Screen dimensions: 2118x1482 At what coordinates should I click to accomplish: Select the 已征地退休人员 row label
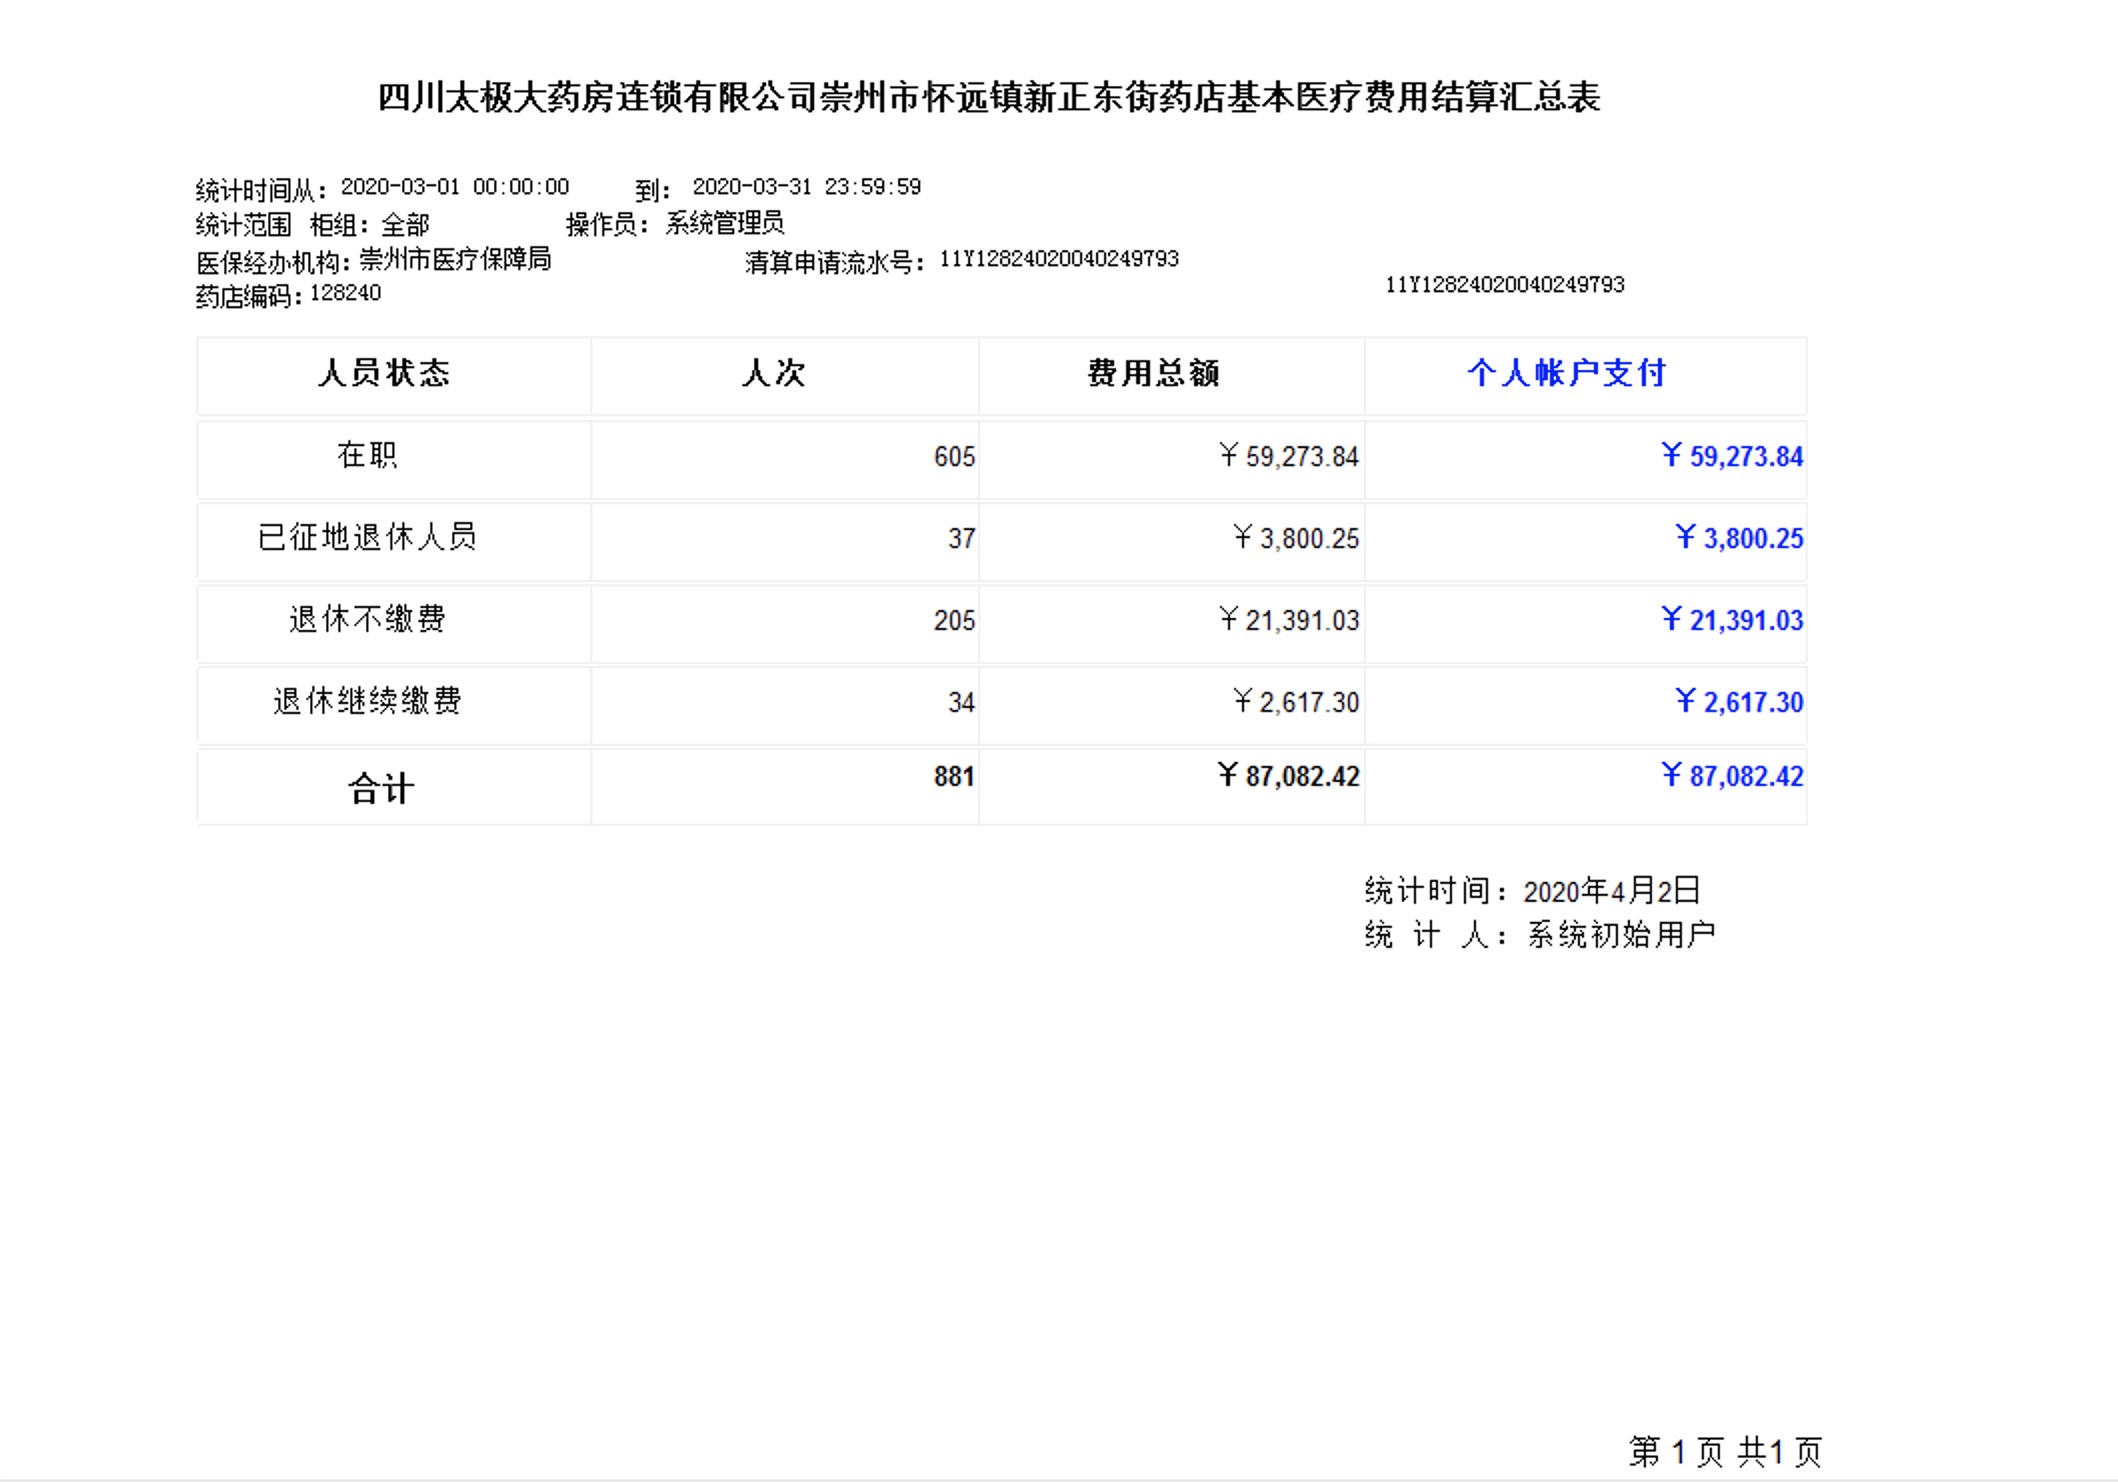click(x=367, y=537)
